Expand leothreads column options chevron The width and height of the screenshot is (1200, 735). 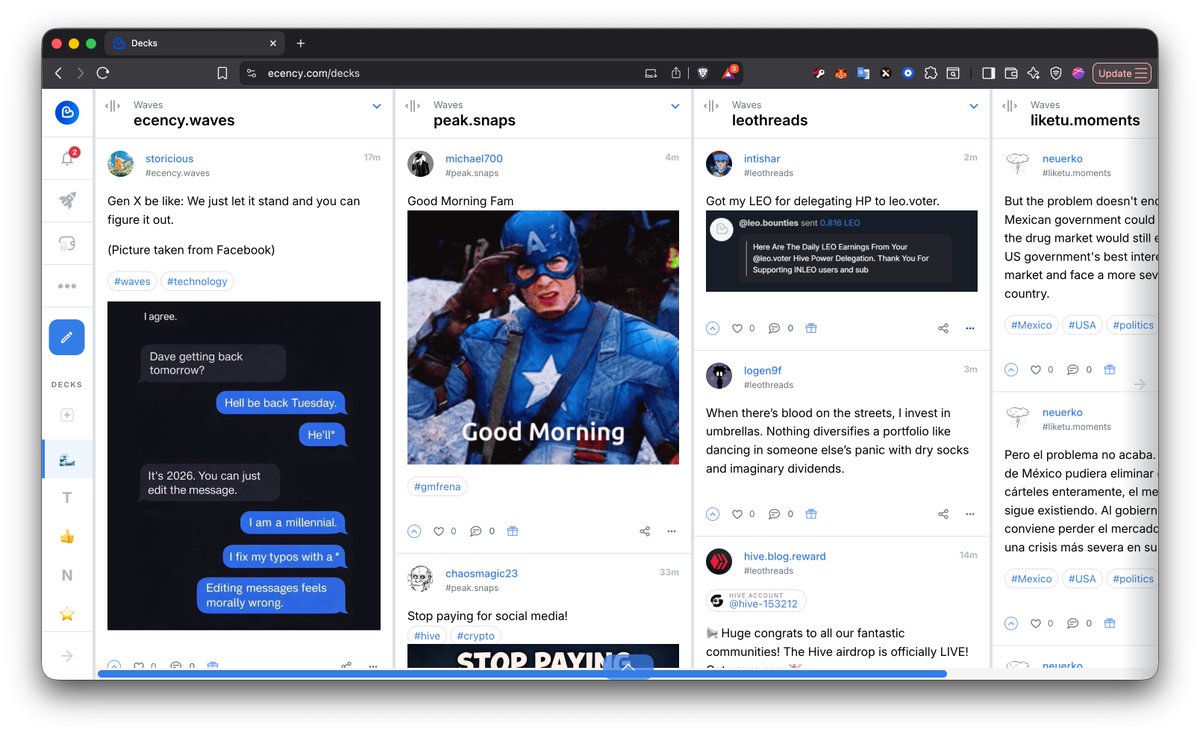tap(974, 106)
